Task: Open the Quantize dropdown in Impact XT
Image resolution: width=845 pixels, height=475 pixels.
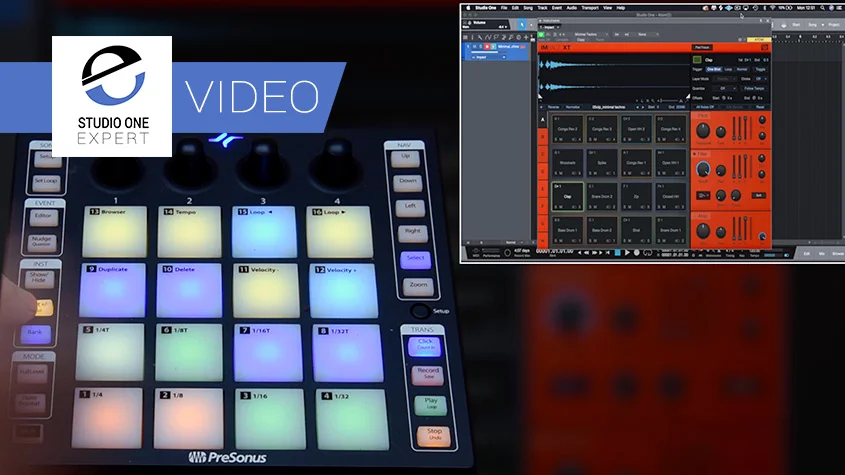Action: click(x=725, y=88)
